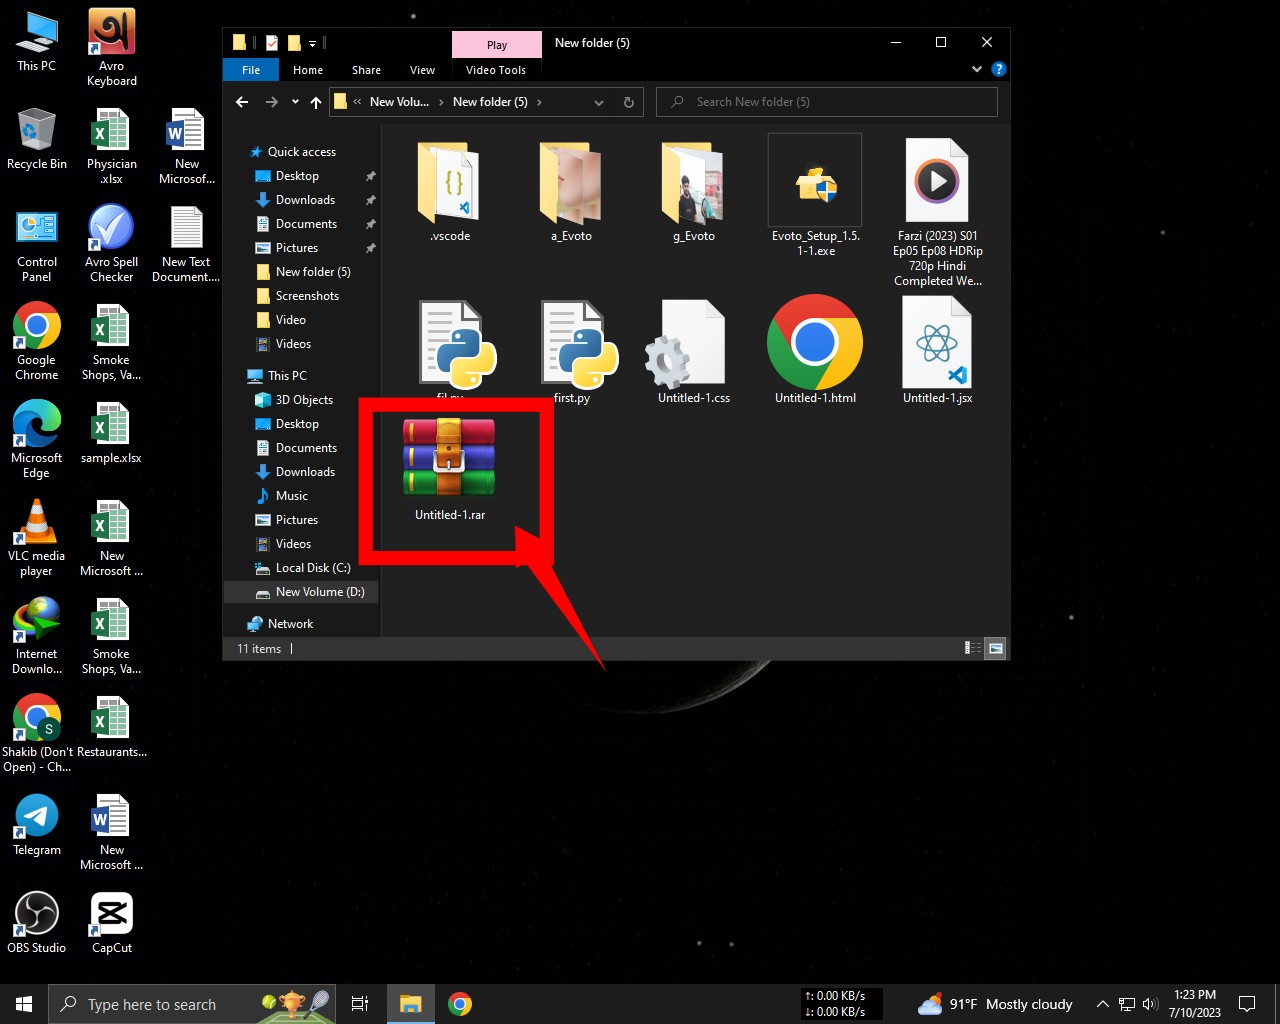Click the Untitled-1.css file icon

coord(693,345)
